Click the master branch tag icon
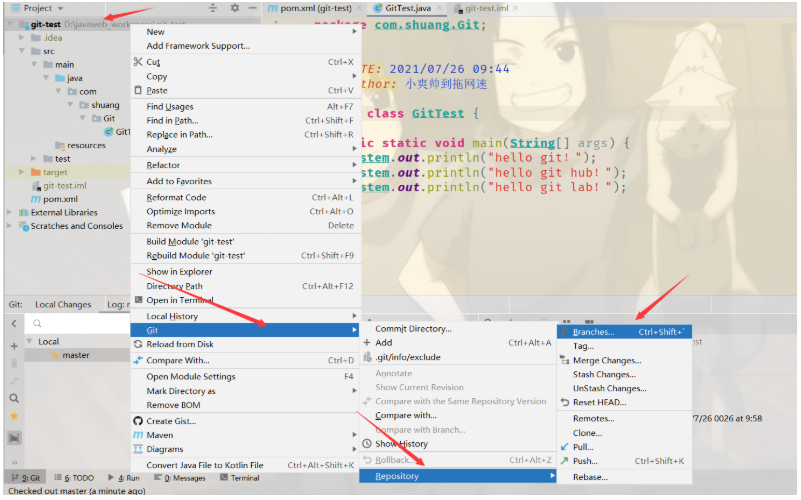Image resolution: width=801 pixels, height=500 pixels. (55, 355)
